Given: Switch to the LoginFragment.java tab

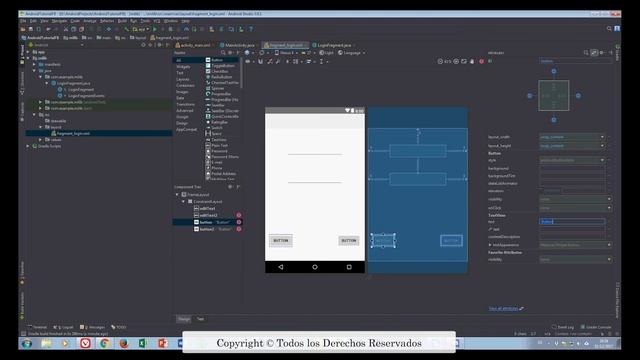Looking at the screenshot, I should tap(334, 45).
